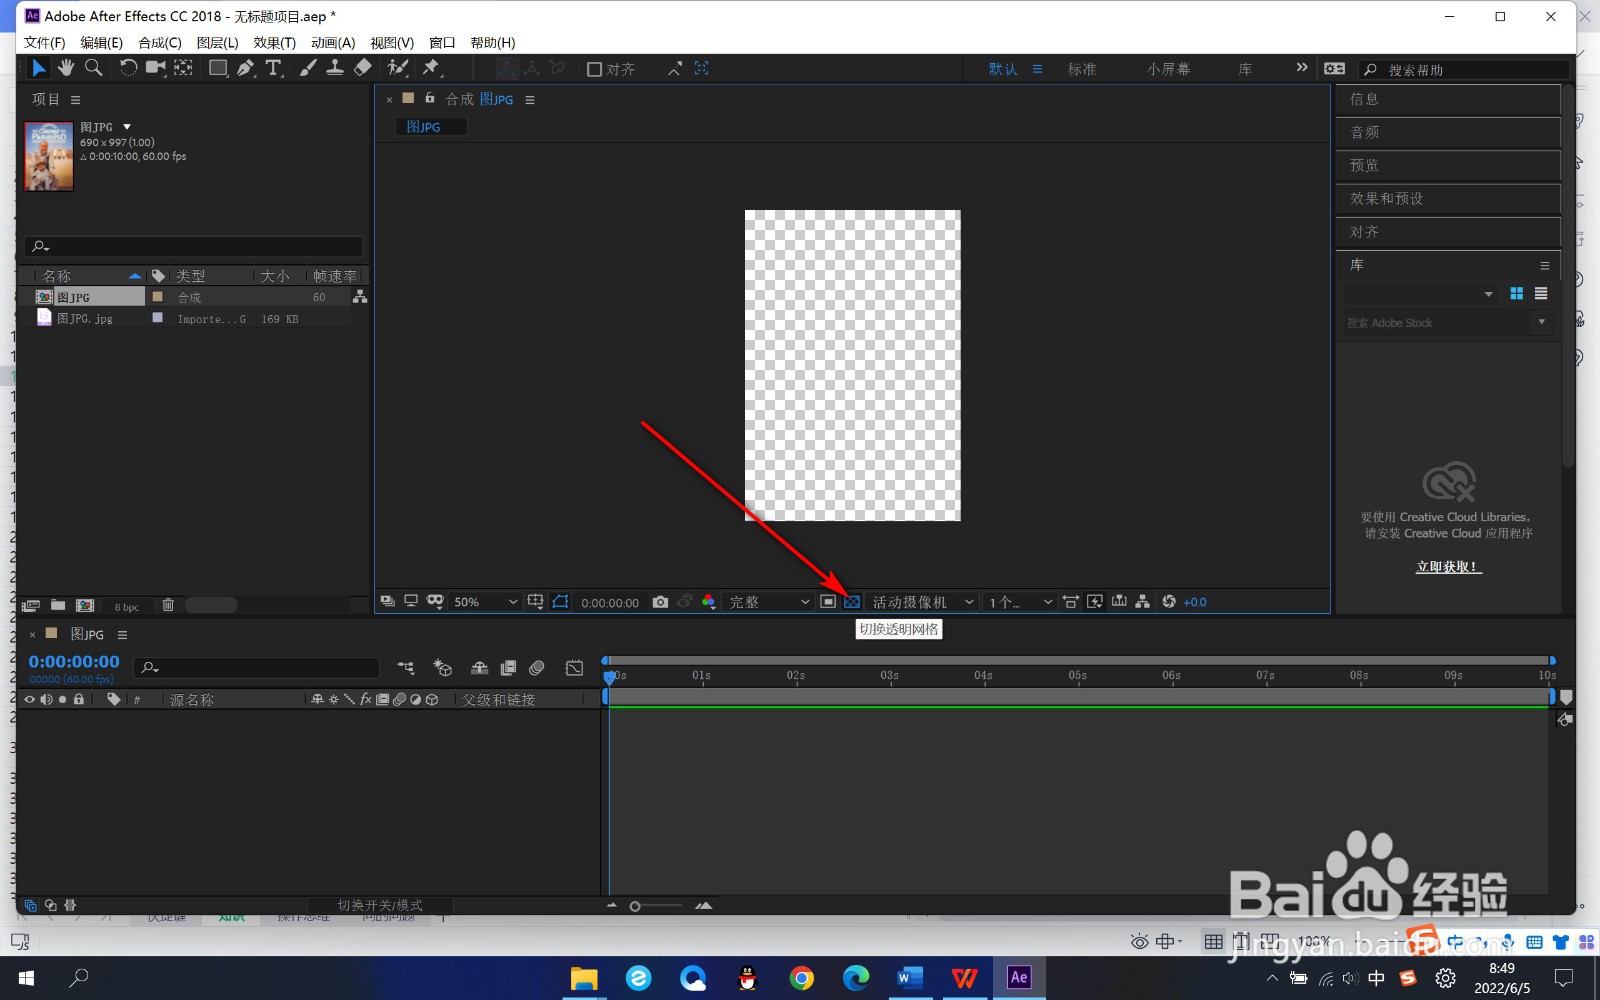Select the Brush tool
The width and height of the screenshot is (1600, 1000).
click(x=308, y=68)
